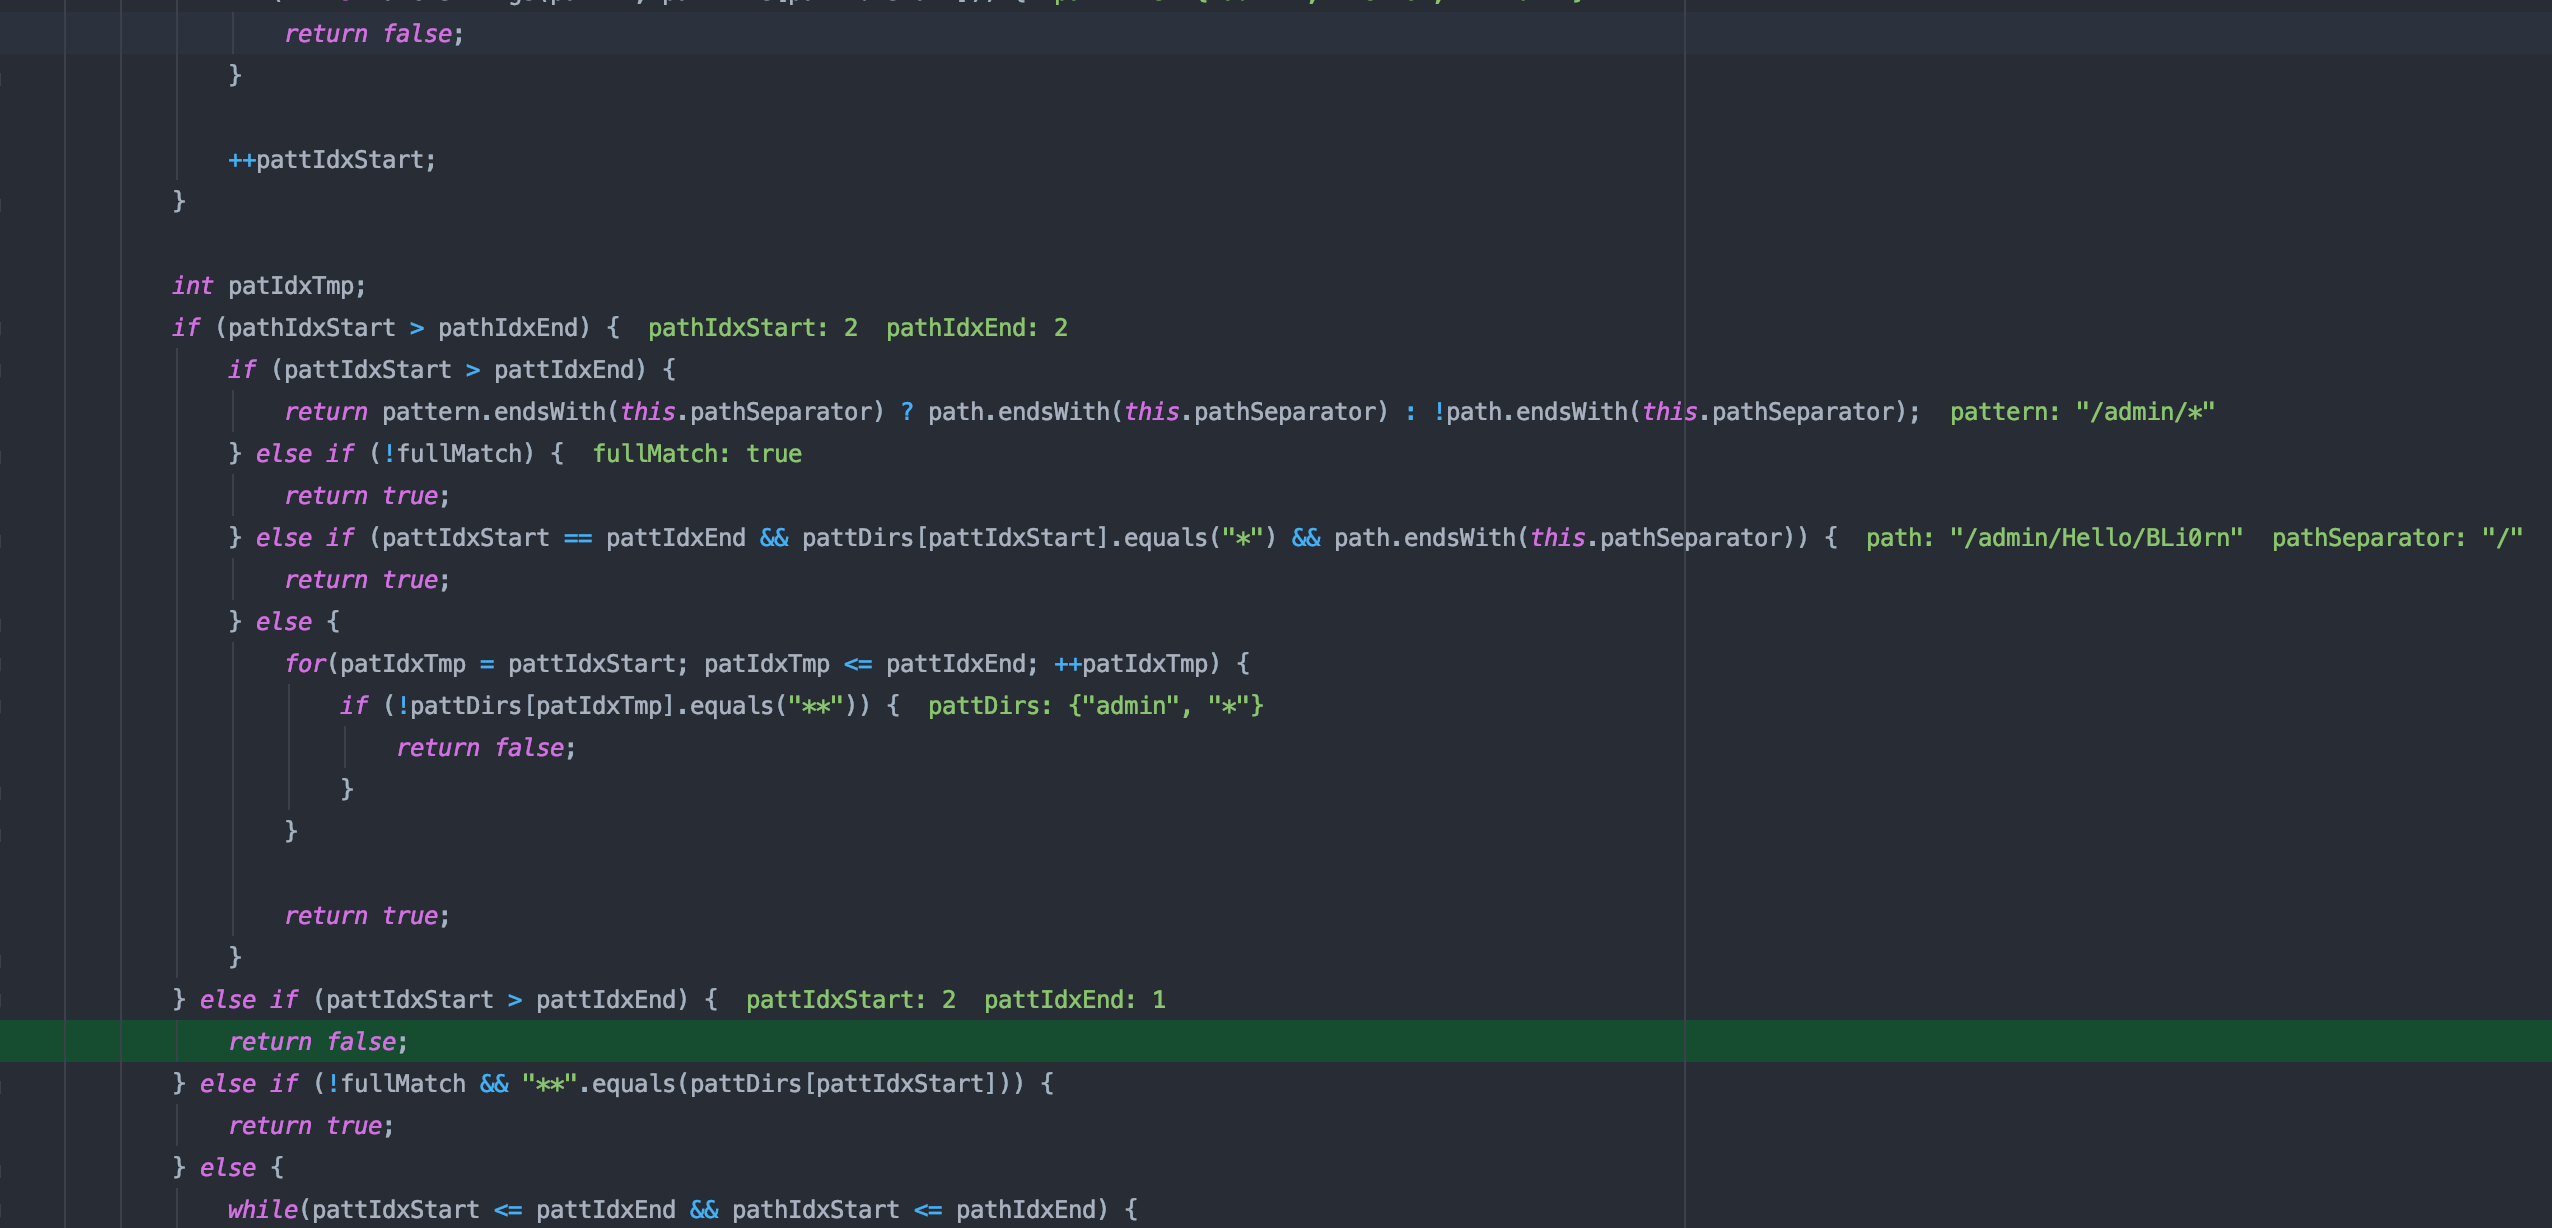Click the pattDirs {"admin", "*"} inline value
This screenshot has width=2552, height=1228.
click(1095, 705)
